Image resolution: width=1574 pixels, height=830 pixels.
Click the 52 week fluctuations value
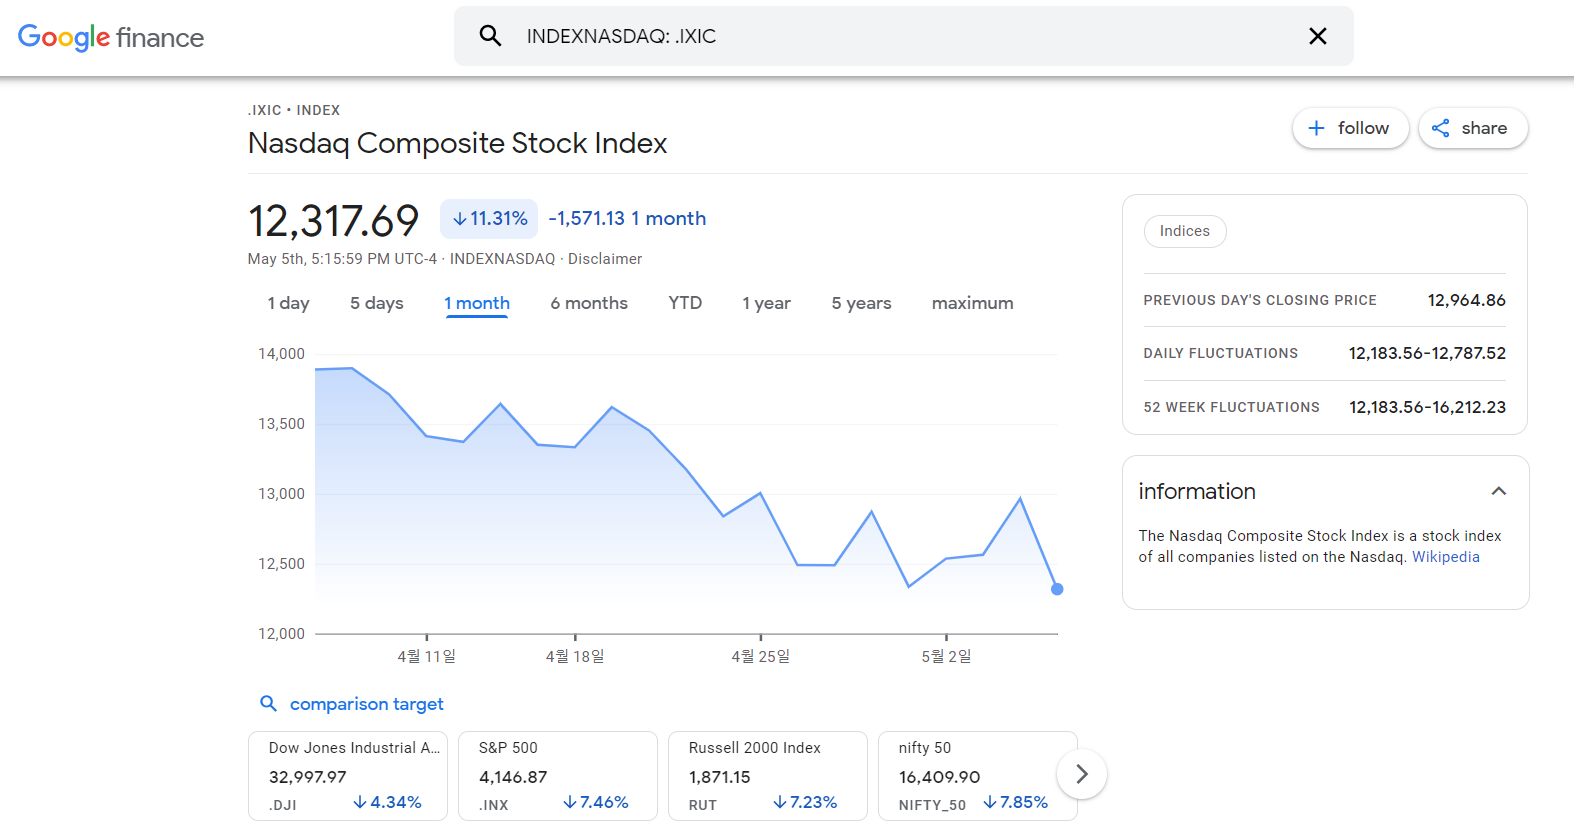click(1427, 407)
